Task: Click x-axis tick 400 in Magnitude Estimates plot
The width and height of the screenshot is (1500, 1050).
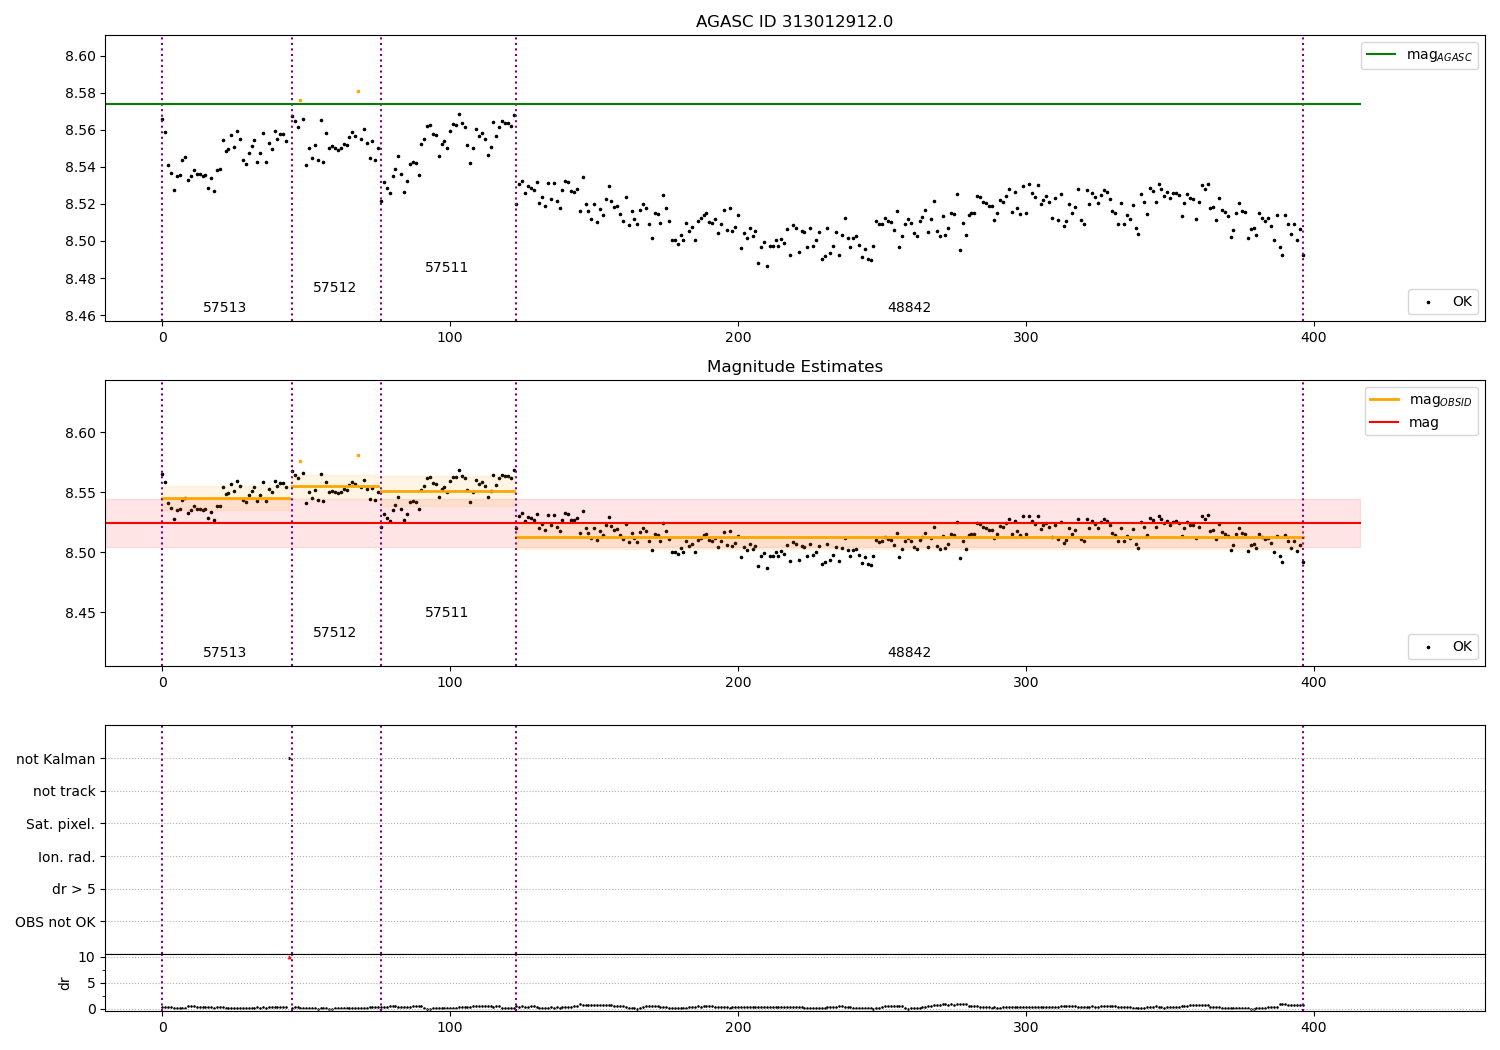Action: [1313, 683]
